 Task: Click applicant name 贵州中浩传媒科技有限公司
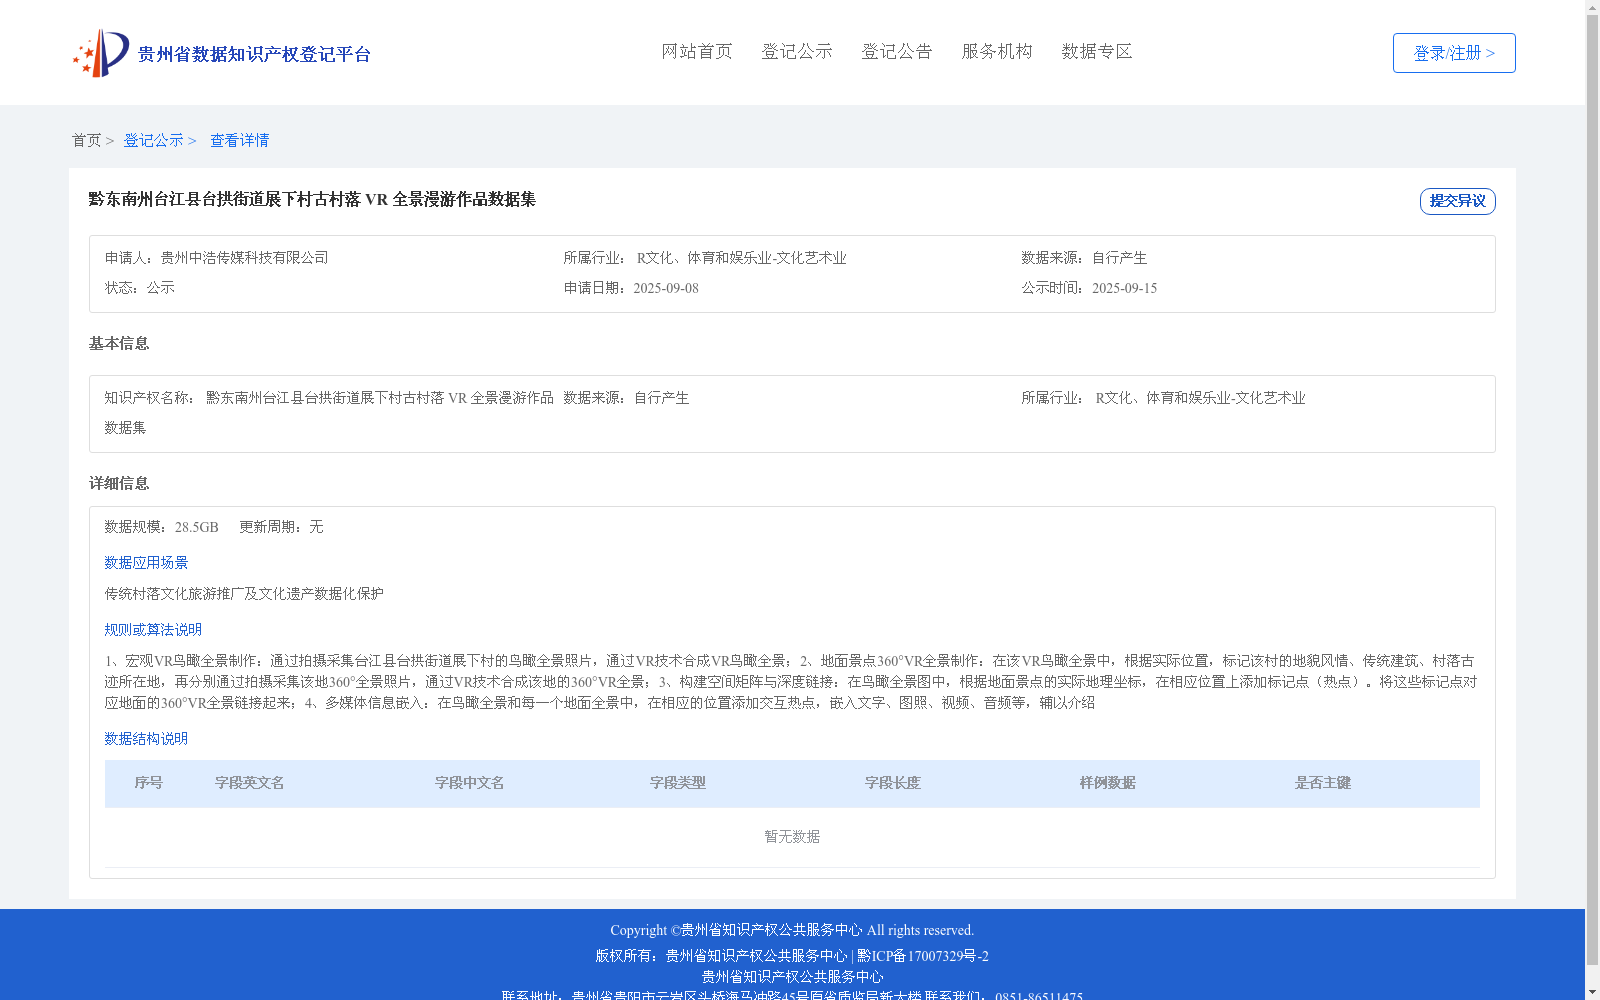tap(244, 258)
